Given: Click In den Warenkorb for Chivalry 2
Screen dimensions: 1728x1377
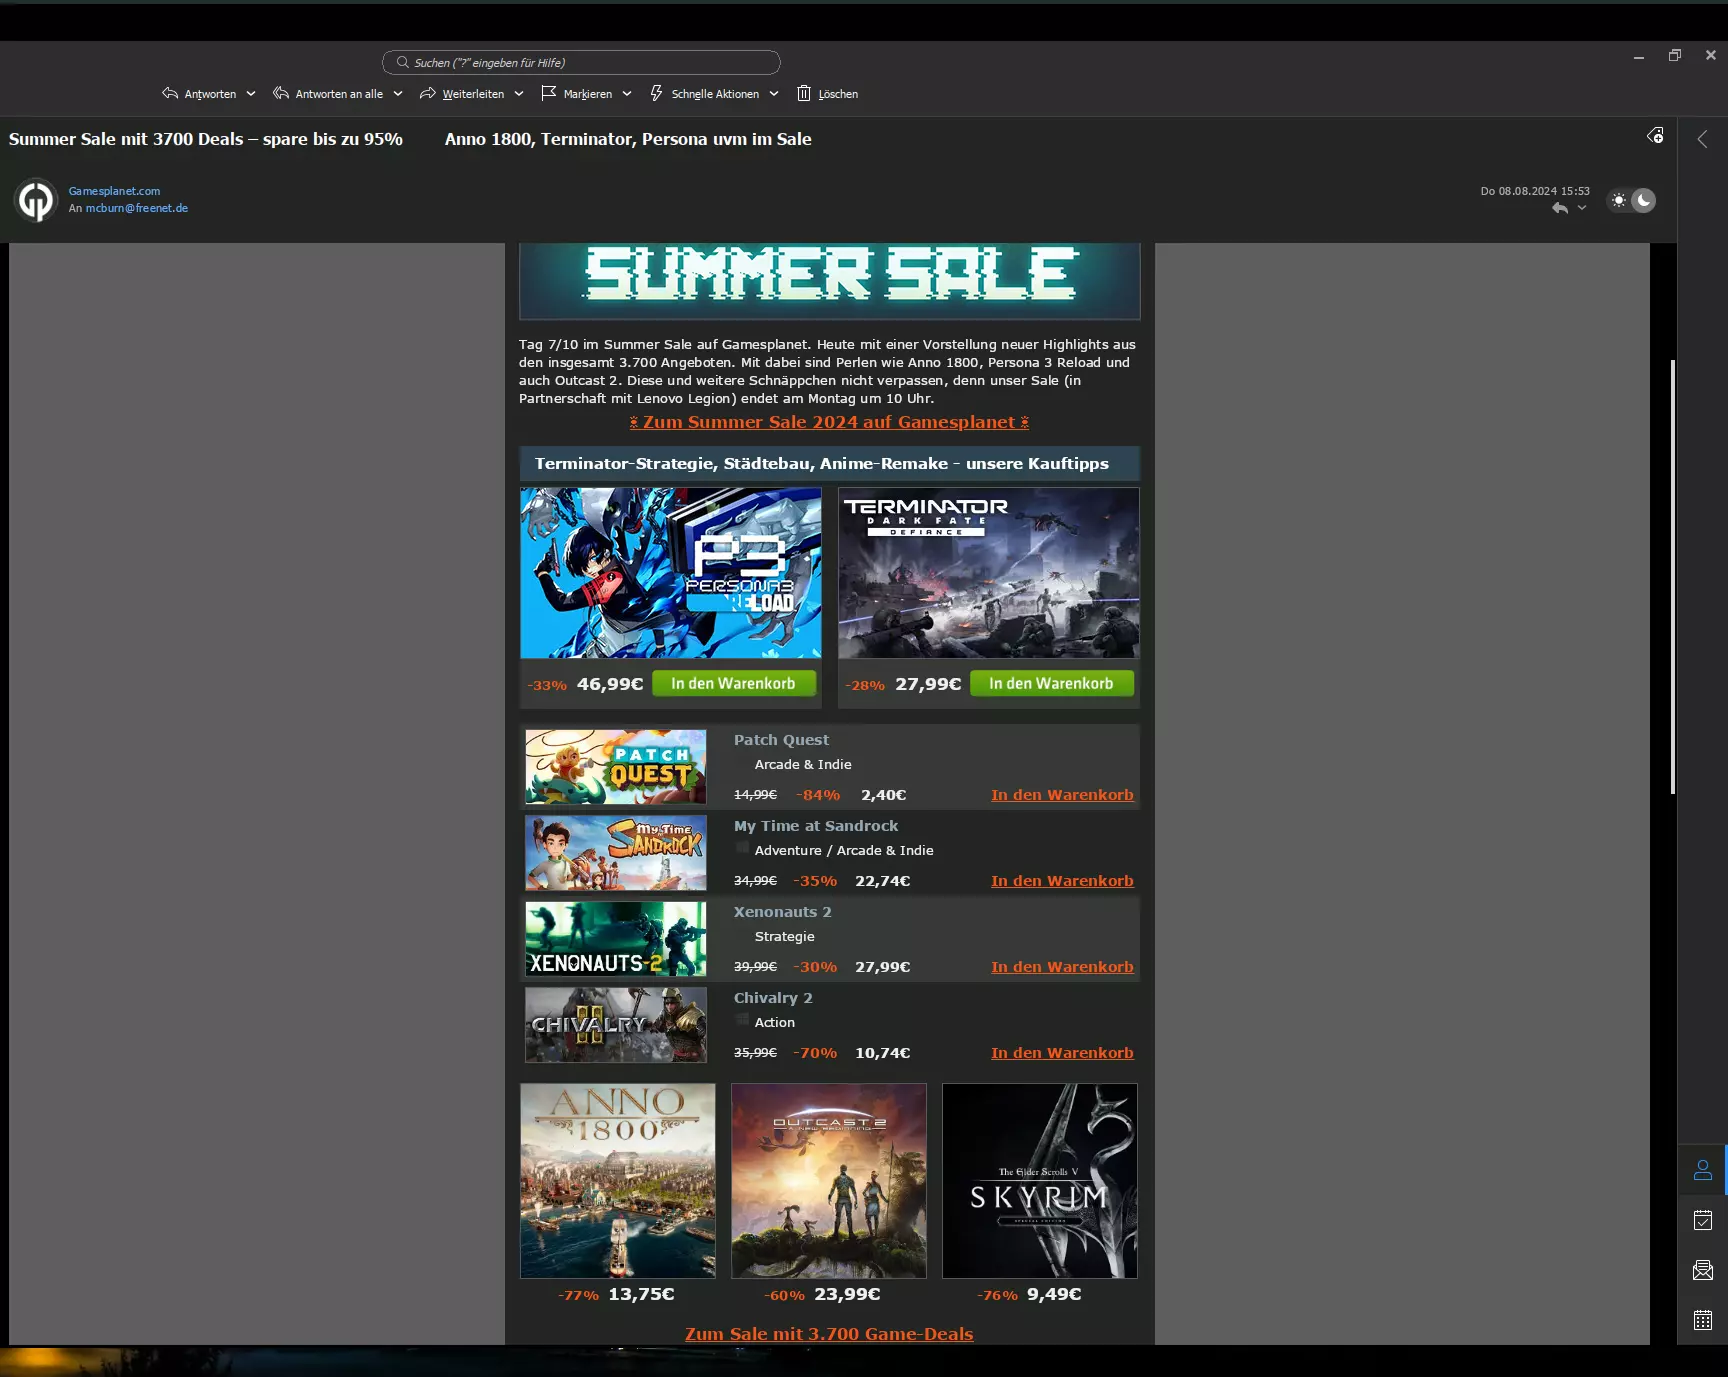Looking at the screenshot, I should tap(1062, 1053).
